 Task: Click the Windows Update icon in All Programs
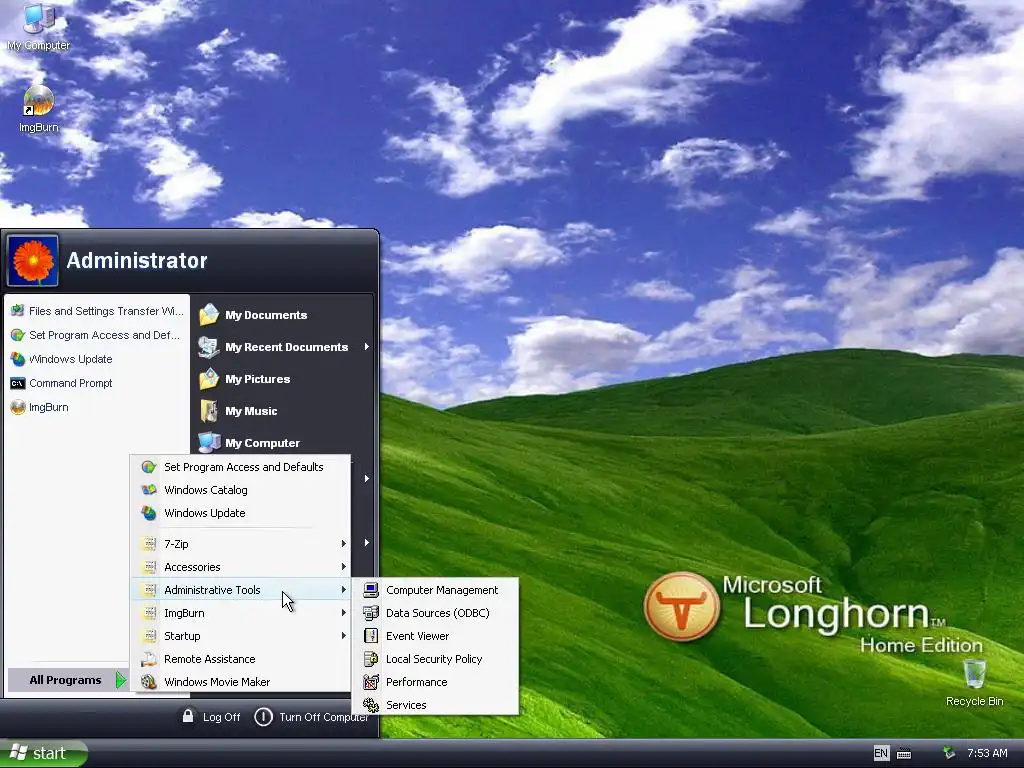pos(149,513)
